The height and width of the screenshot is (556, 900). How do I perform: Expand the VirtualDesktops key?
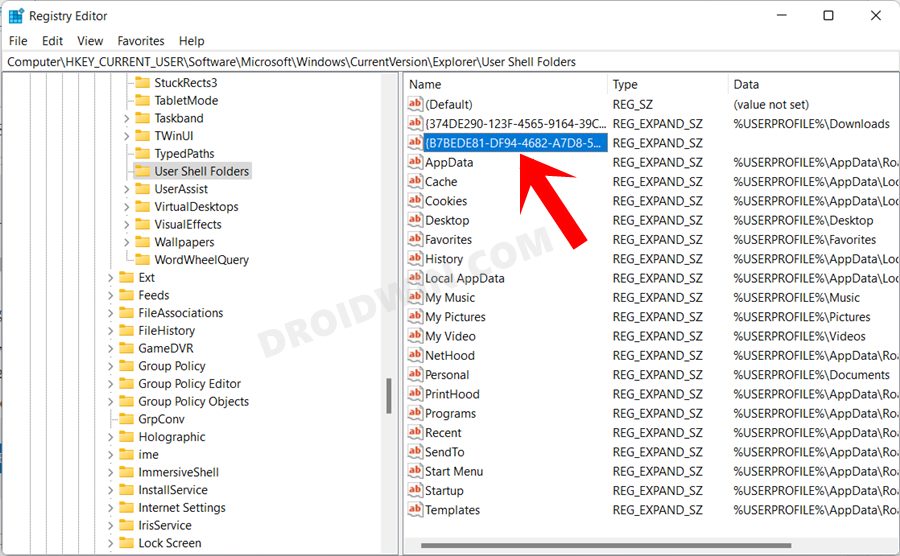(x=126, y=207)
